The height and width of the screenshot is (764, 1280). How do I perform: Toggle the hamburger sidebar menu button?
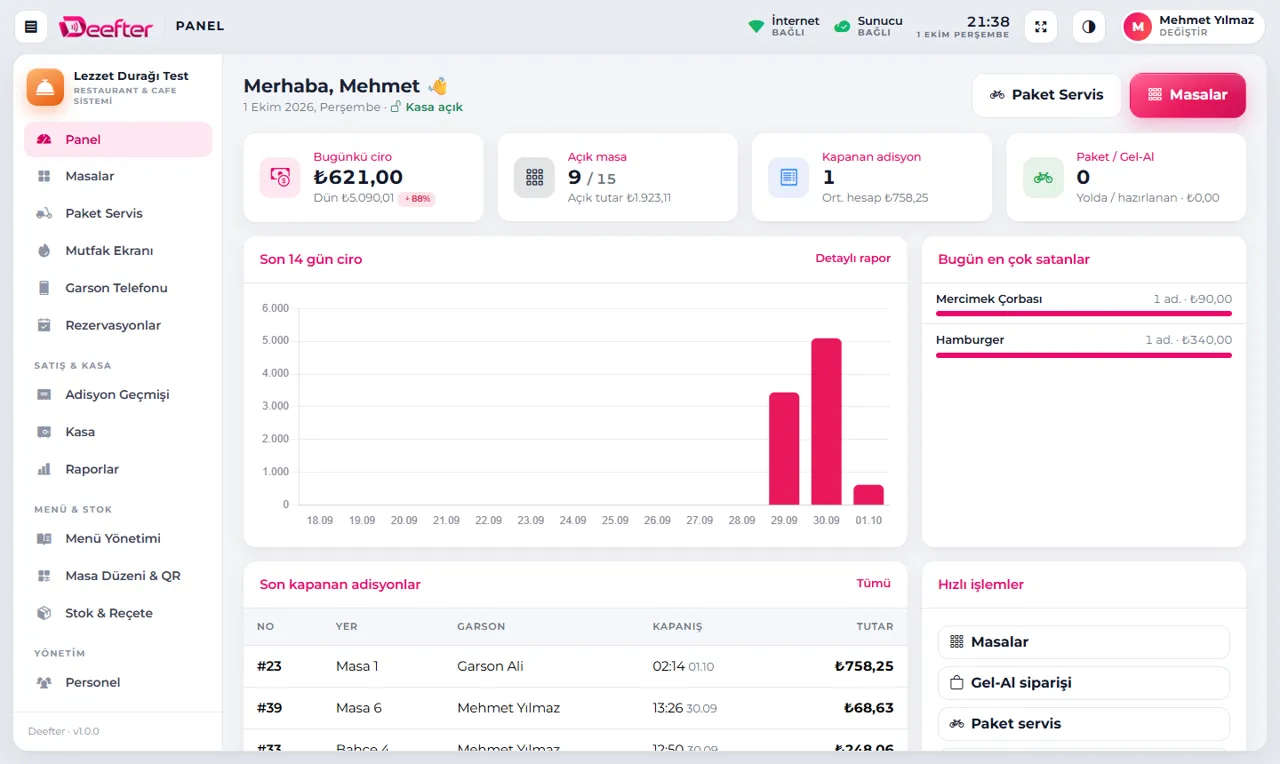(x=31, y=27)
